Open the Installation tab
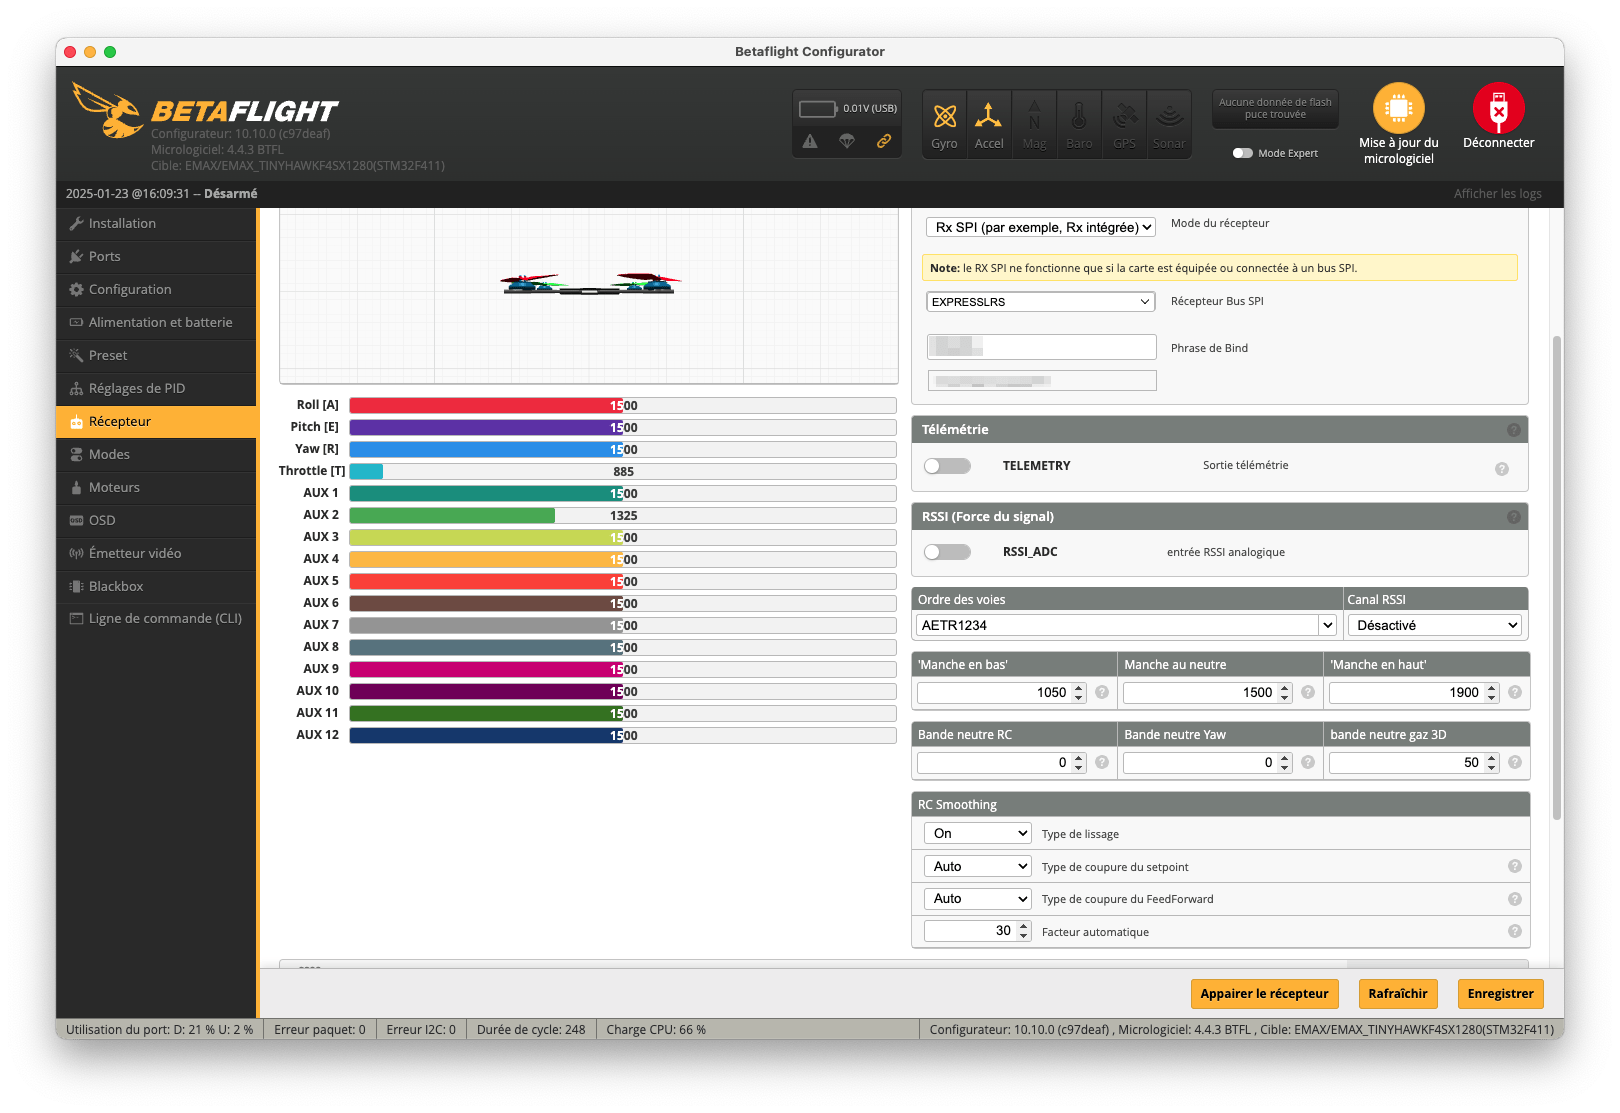The image size is (1620, 1113). coord(156,224)
